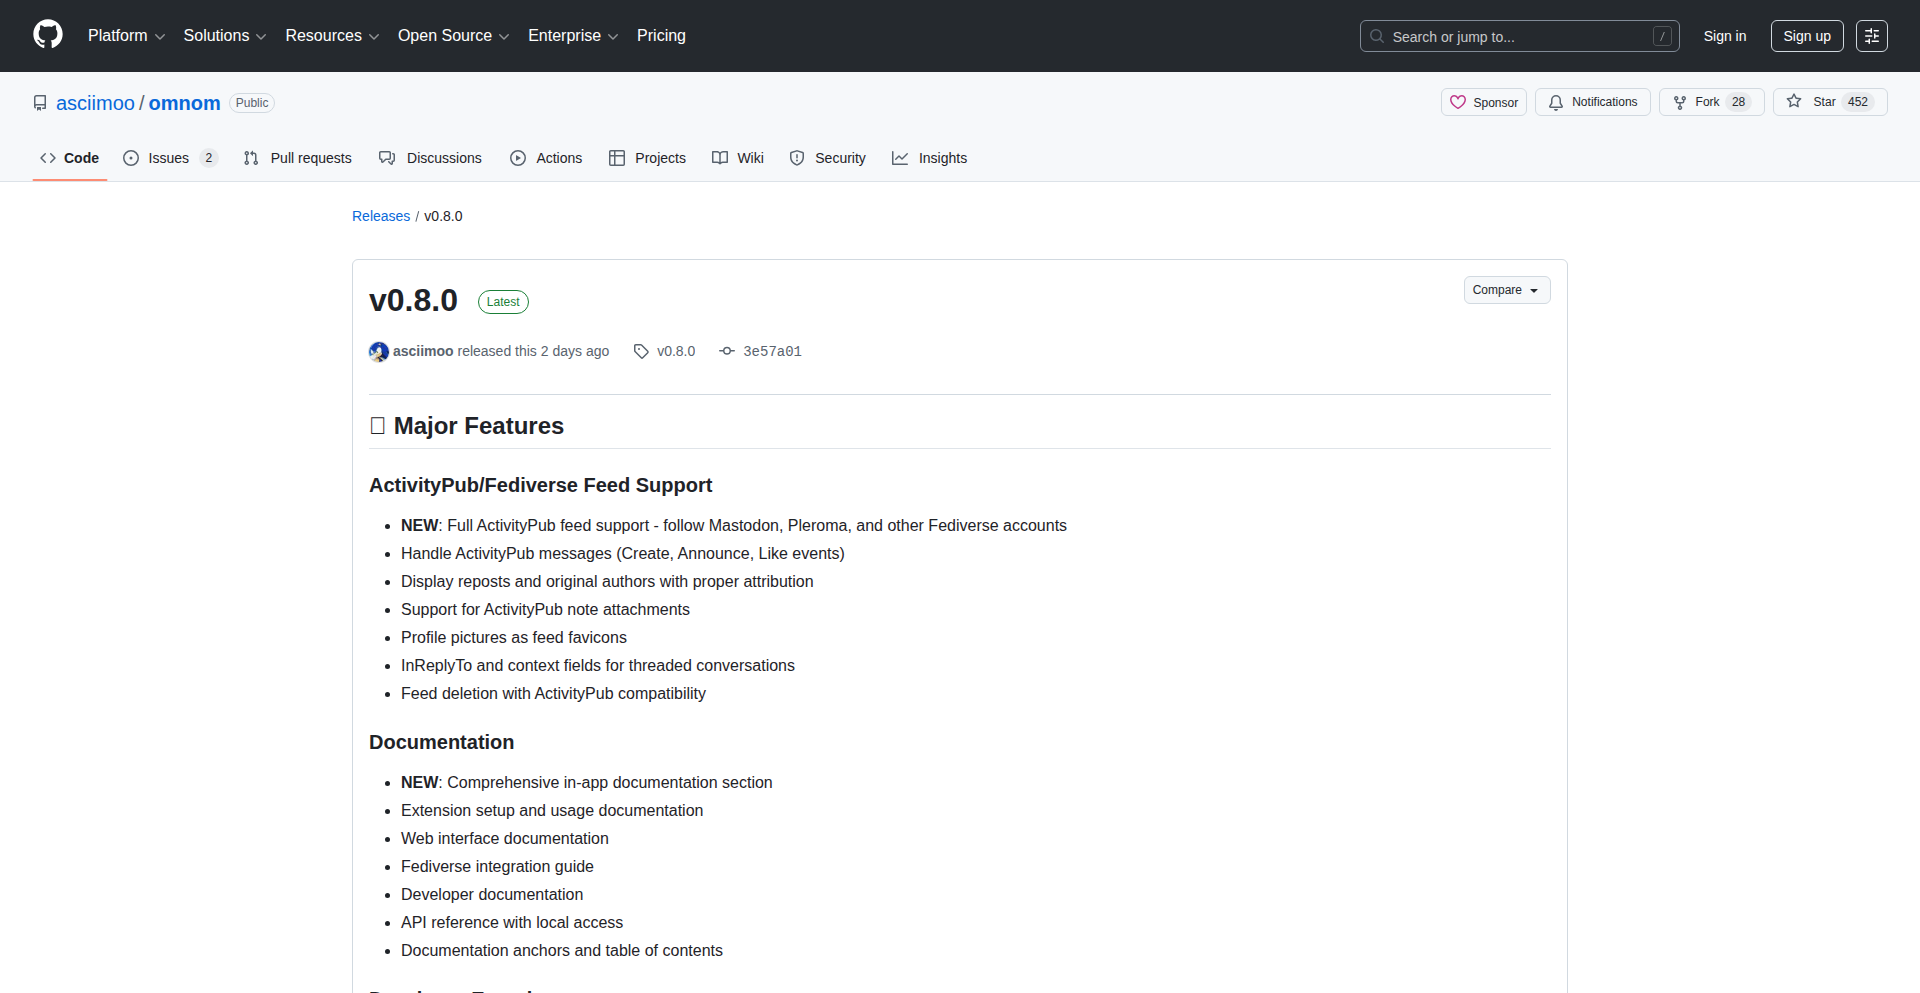Open the command palette icon top right
This screenshot has width=1920, height=993.
click(x=1872, y=35)
